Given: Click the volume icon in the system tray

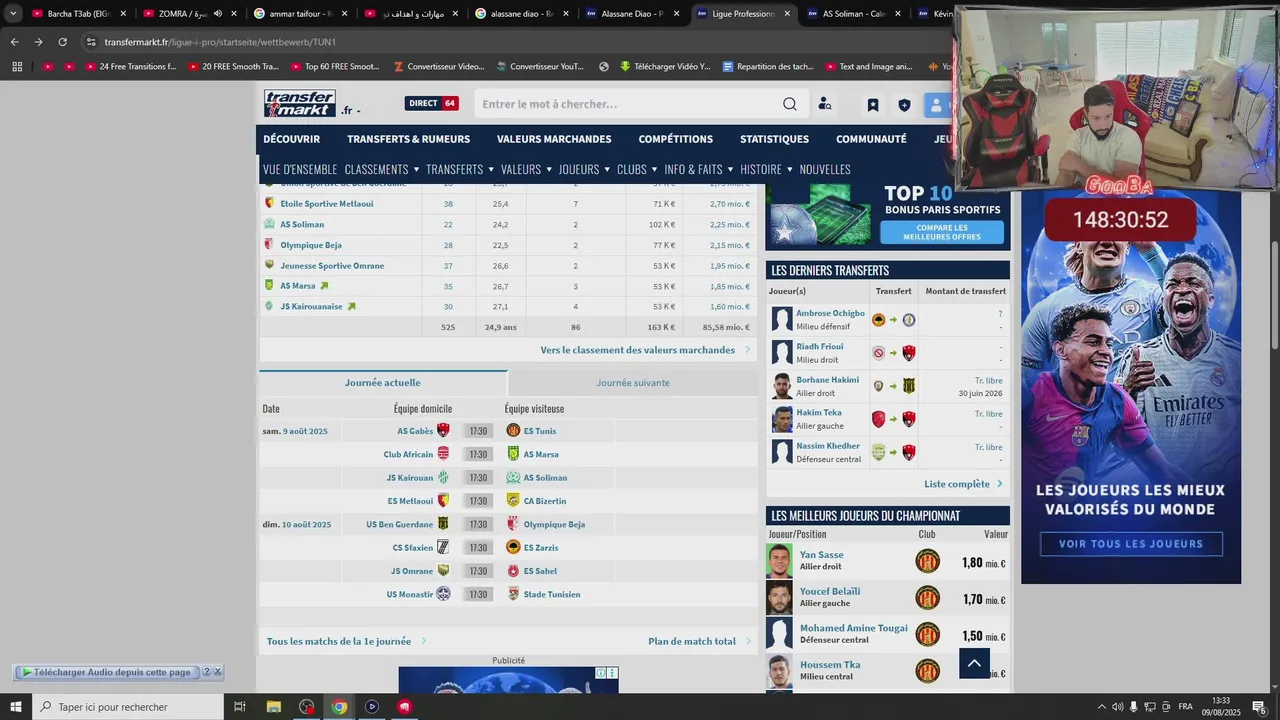Looking at the screenshot, I should coord(1118,707).
